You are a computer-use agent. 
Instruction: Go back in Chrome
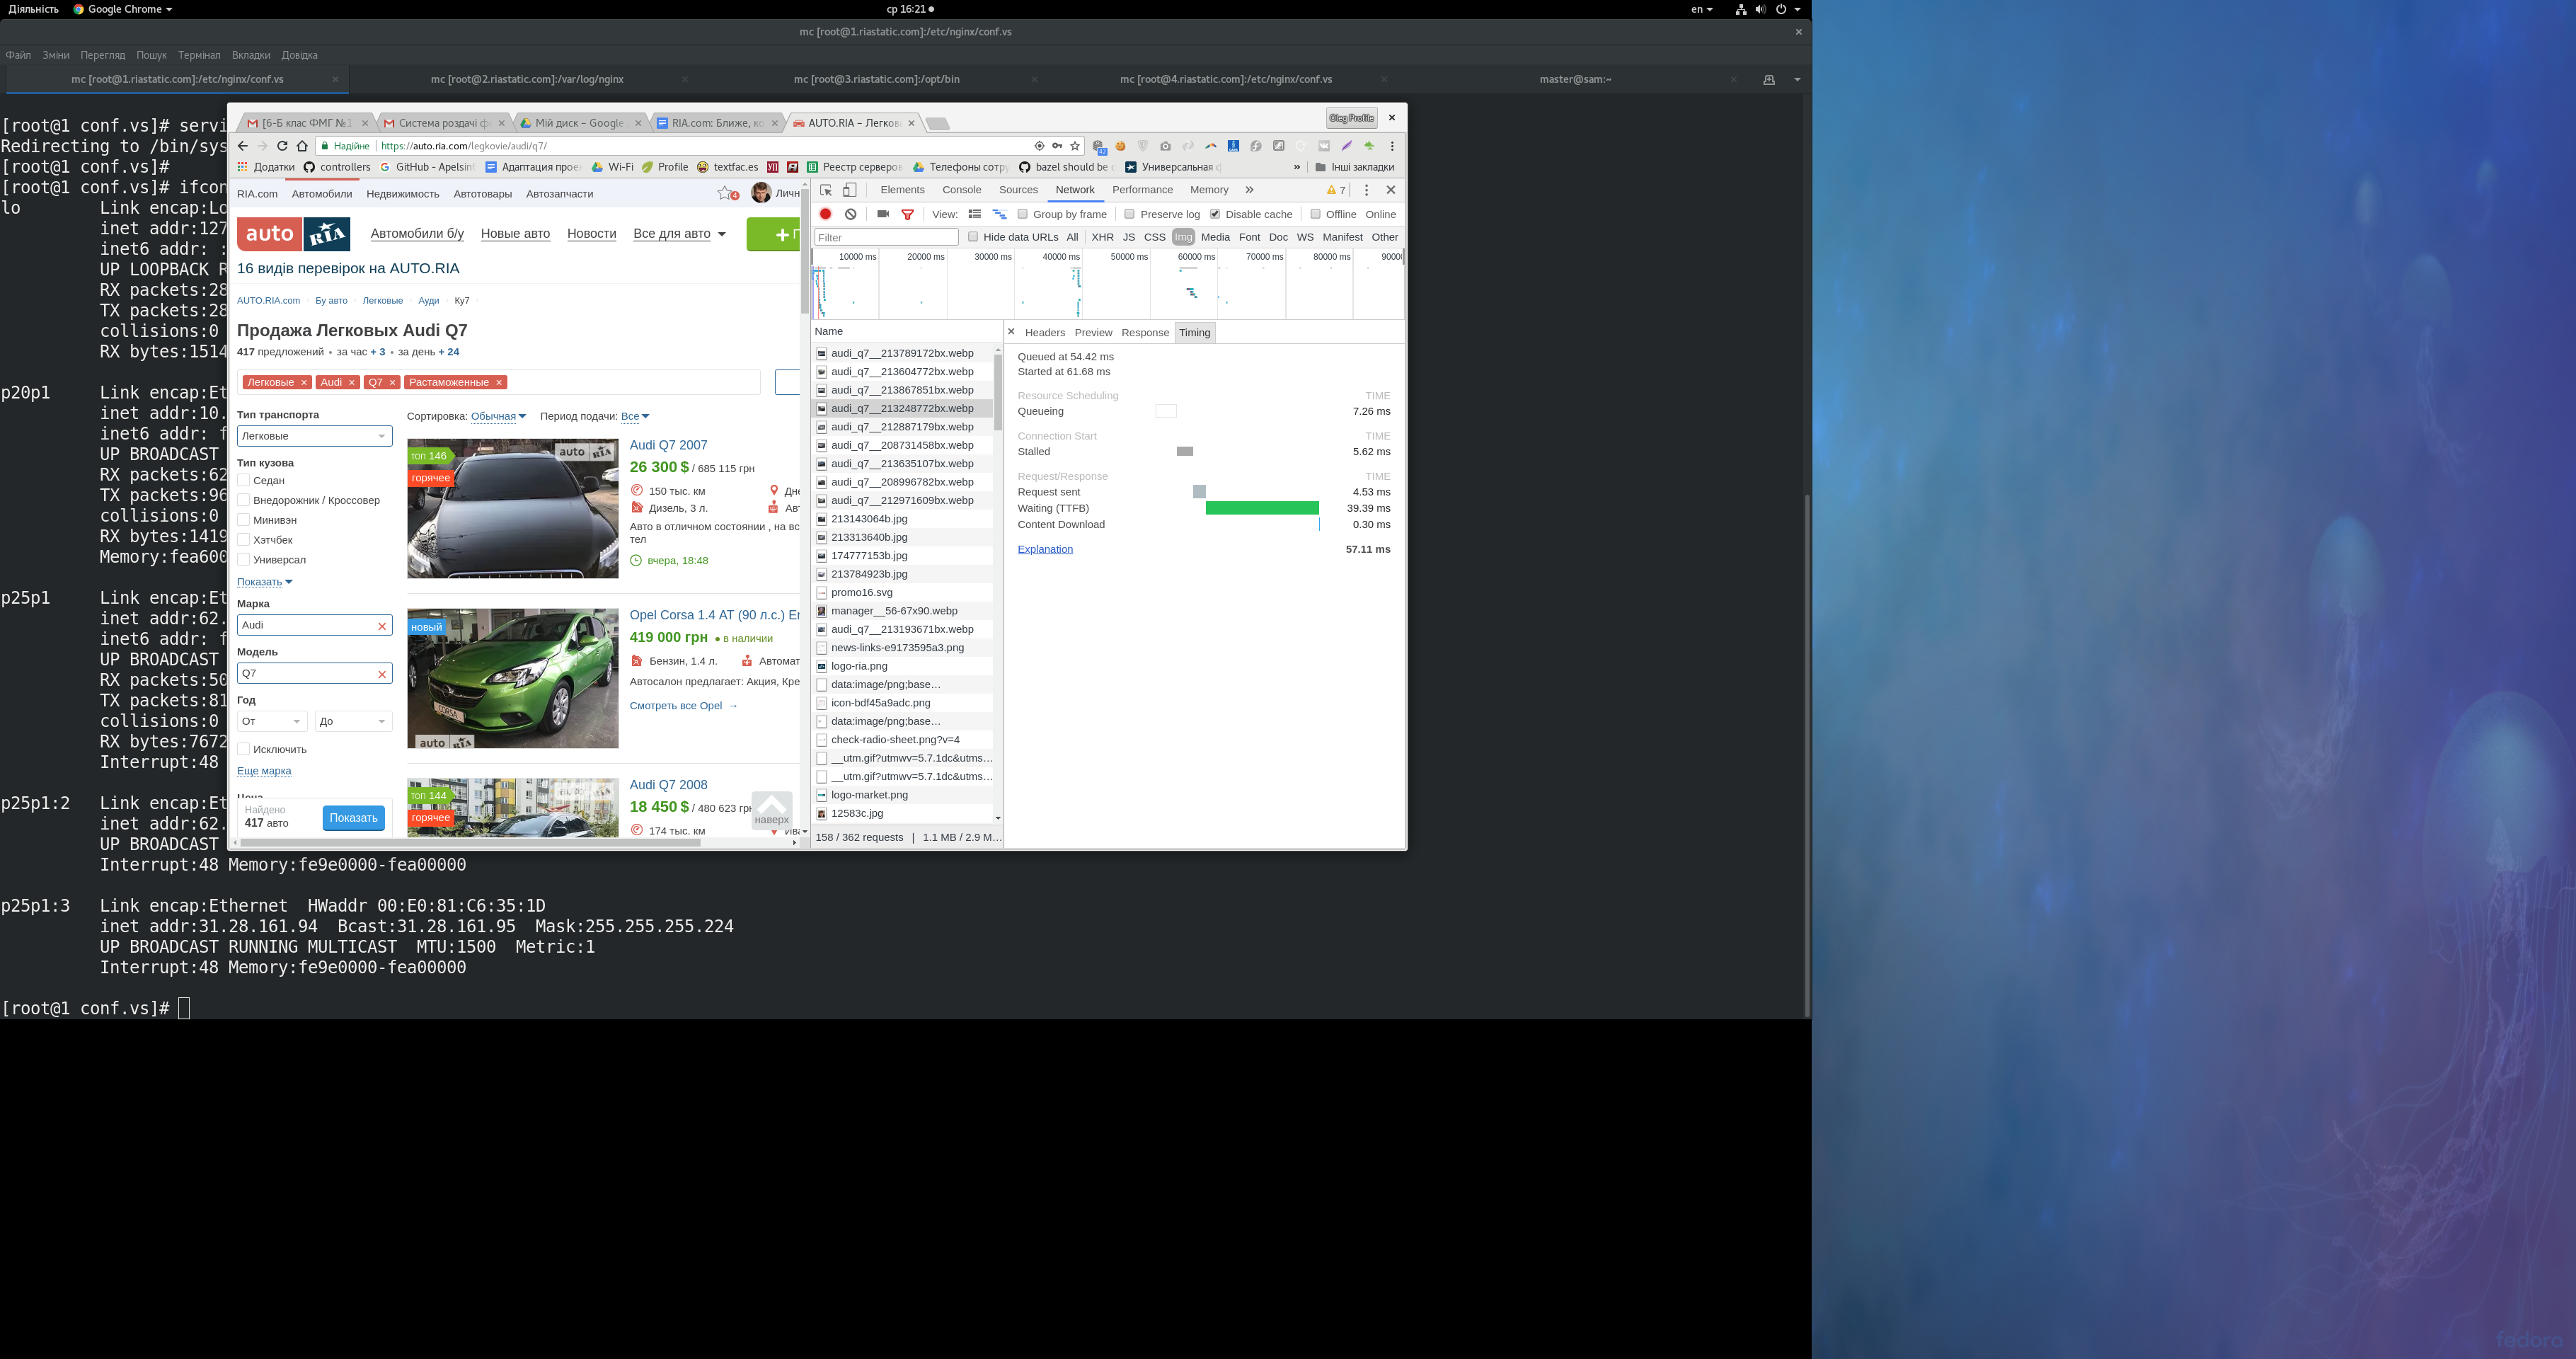tap(243, 146)
